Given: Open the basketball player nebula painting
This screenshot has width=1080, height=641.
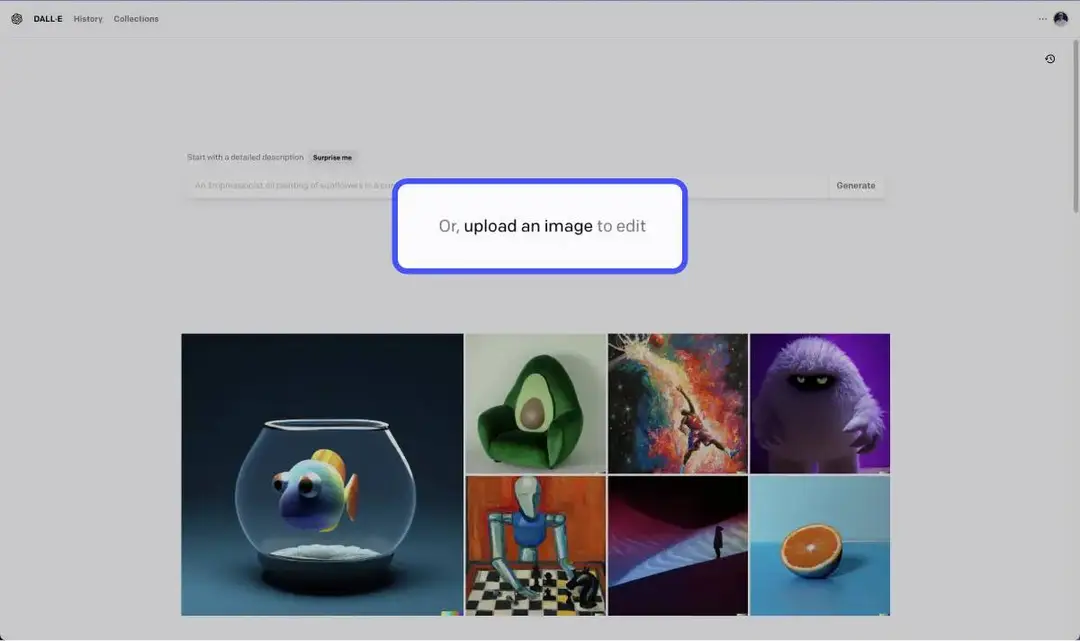Looking at the screenshot, I should [678, 403].
